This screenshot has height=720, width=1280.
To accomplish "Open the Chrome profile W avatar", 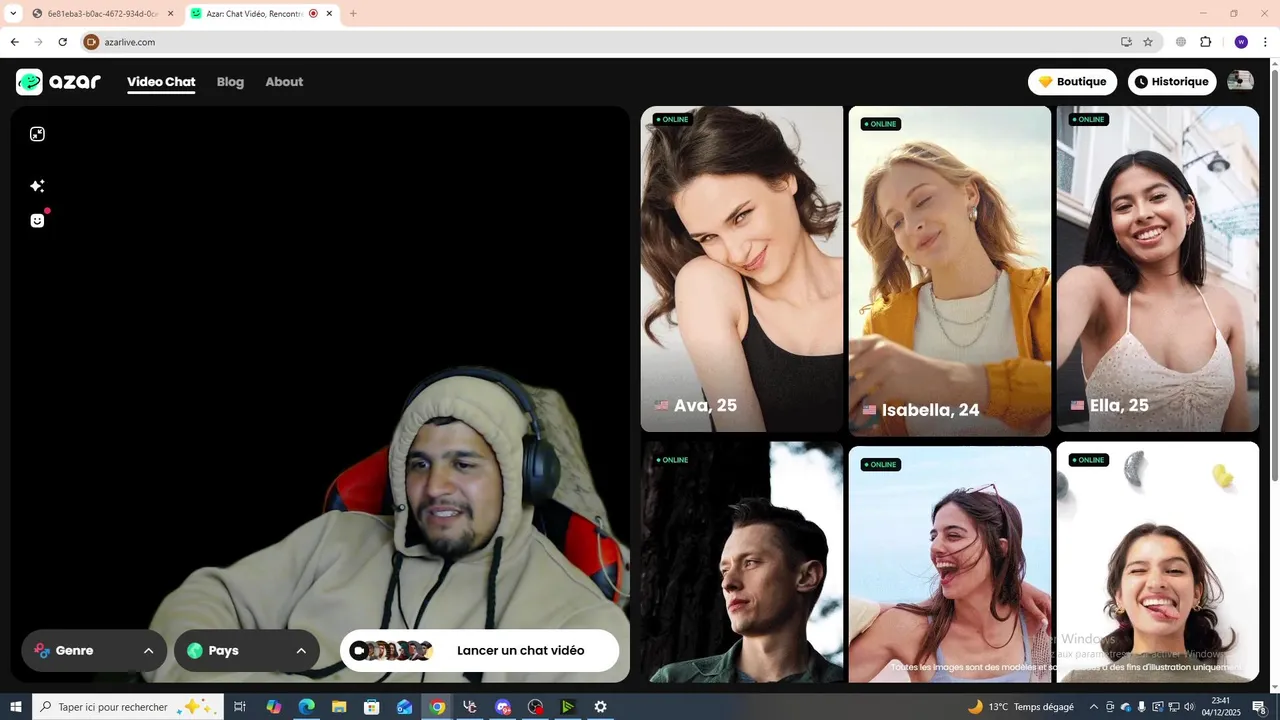I will tap(1241, 42).
